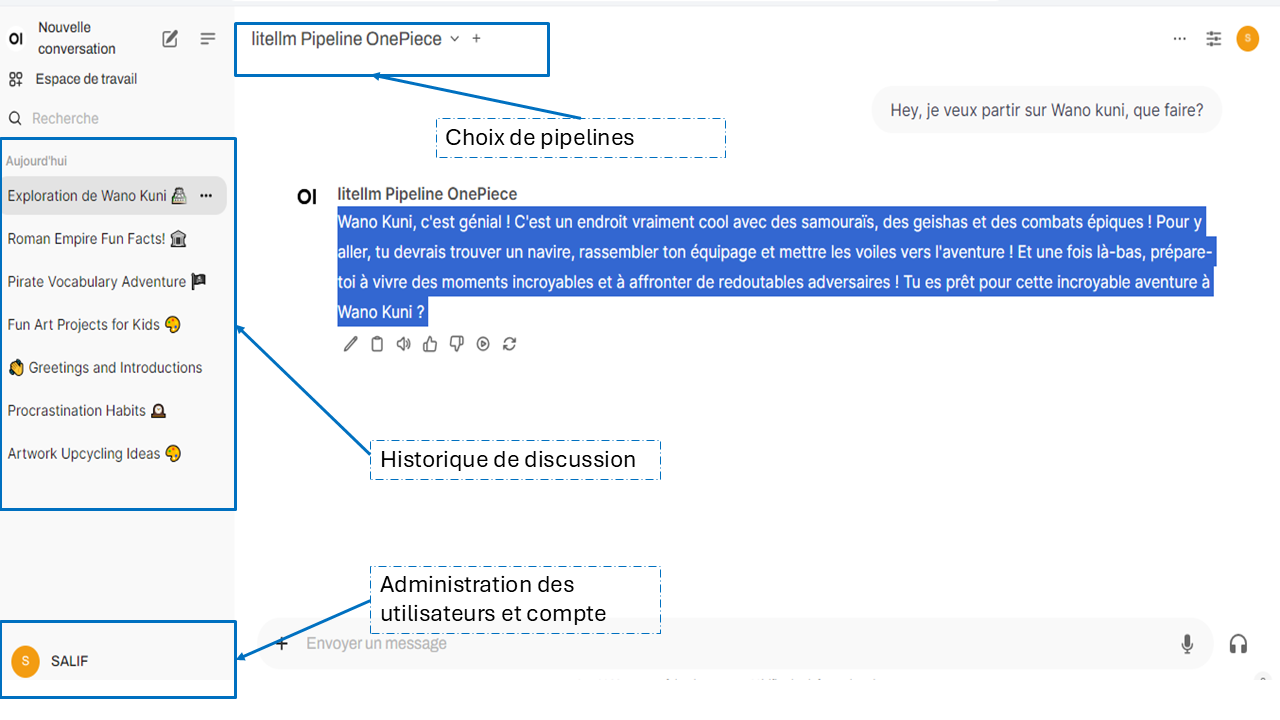Screen dimensions: 1280x720
Task: Give thumbs up to the response
Action: click(x=430, y=344)
